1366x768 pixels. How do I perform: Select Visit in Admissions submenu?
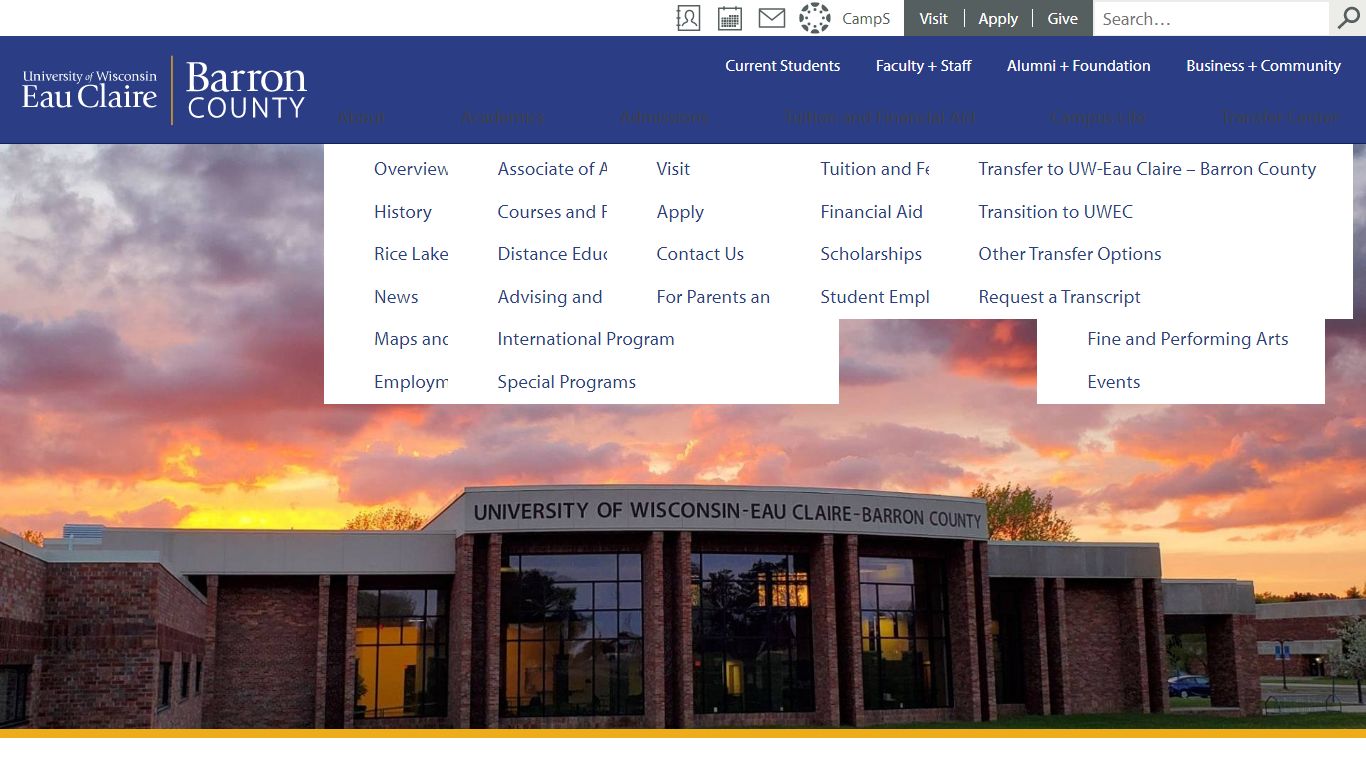tap(673, 169)
